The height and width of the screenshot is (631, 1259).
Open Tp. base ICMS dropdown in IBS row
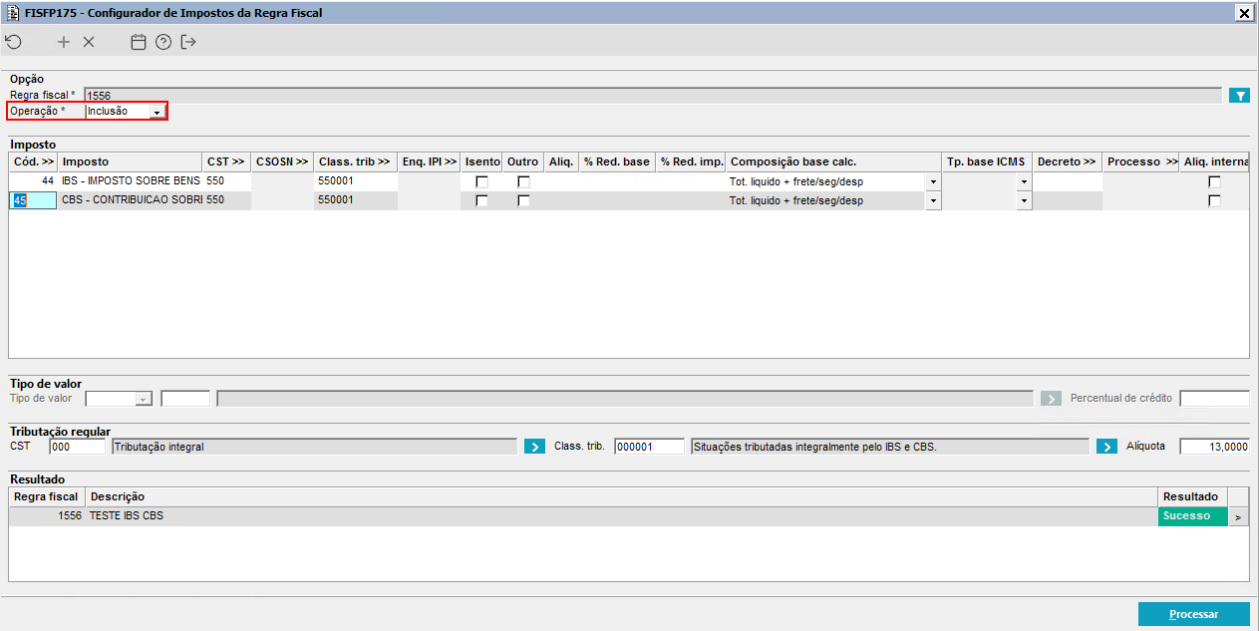pyautogui.click(x=1023, y=182)
